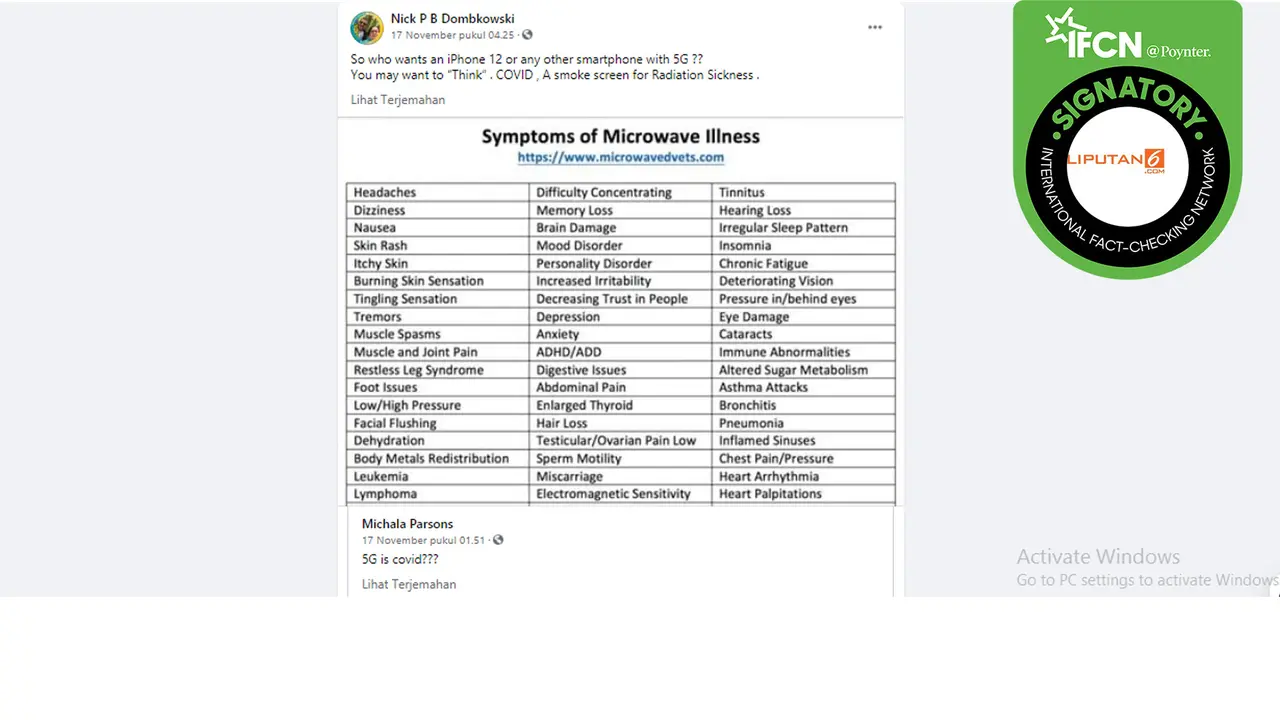Screen dimensions: 1280x720
Task: Click the @Poynter text in the badge
Action: point(1178,51)
